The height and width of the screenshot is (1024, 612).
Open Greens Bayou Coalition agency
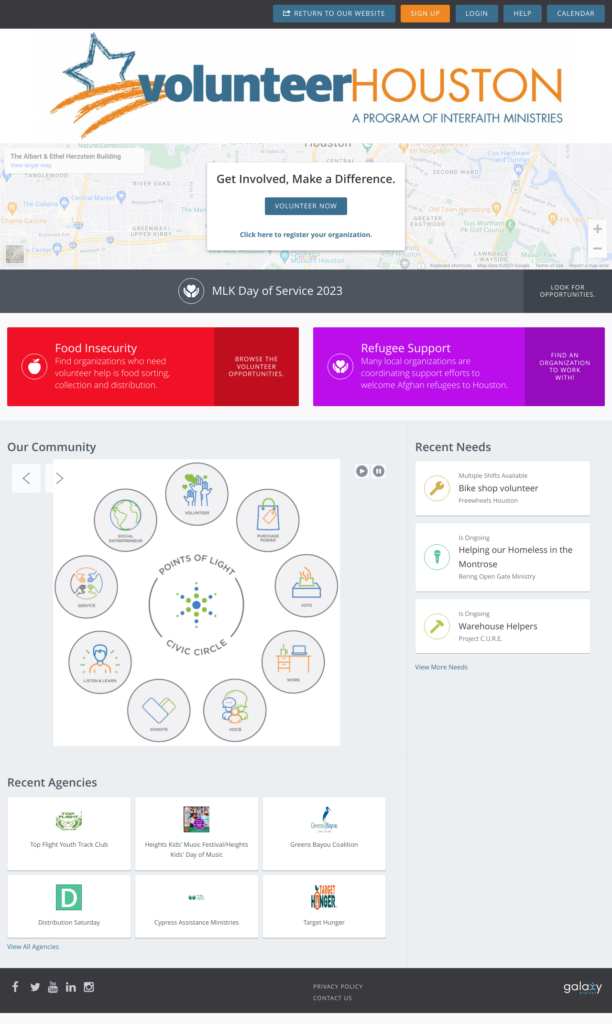[x=324, y=833]
